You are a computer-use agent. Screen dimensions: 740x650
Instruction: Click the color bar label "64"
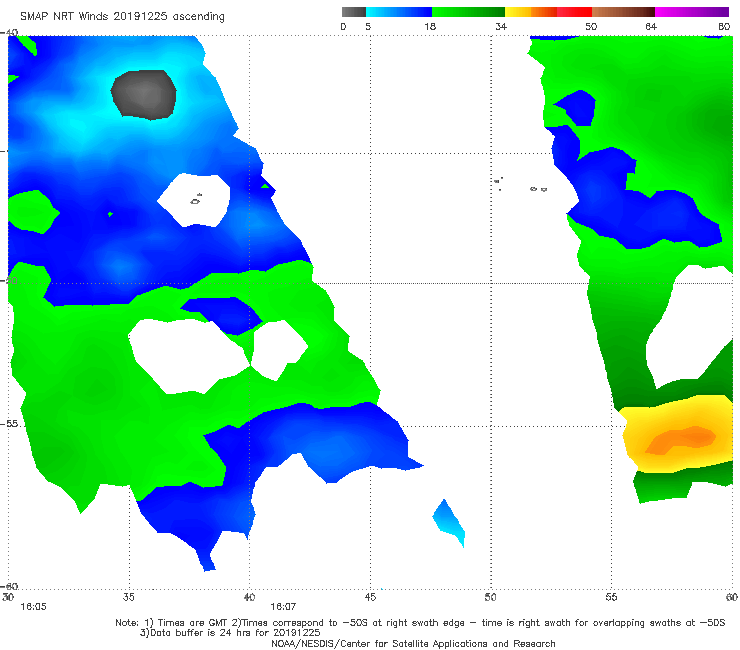coord(651,26)
